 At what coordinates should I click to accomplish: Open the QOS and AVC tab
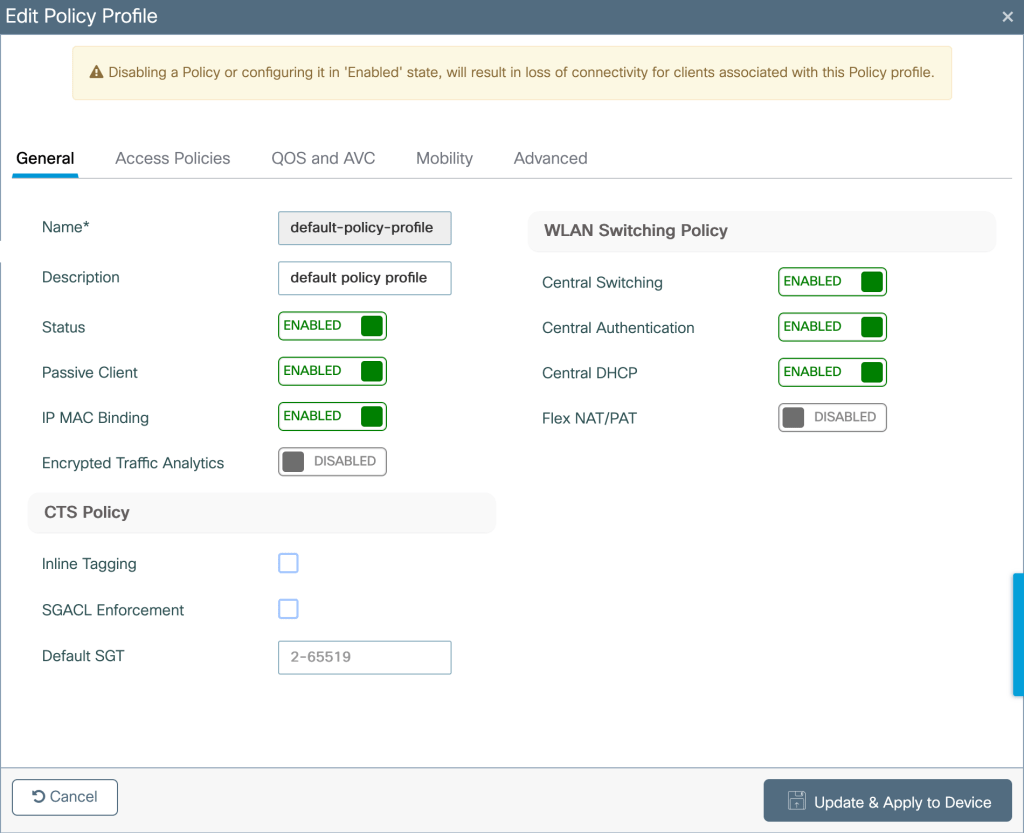tap(323, 158)
